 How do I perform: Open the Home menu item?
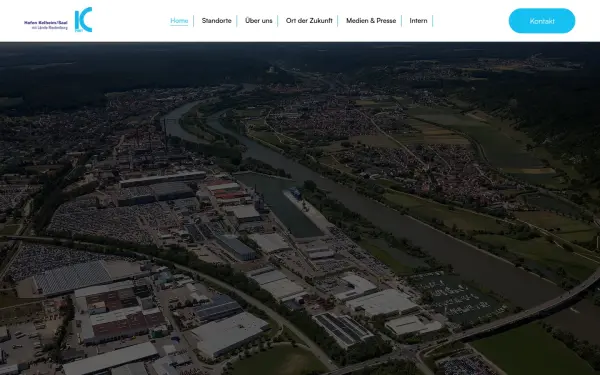pos(179,21)
